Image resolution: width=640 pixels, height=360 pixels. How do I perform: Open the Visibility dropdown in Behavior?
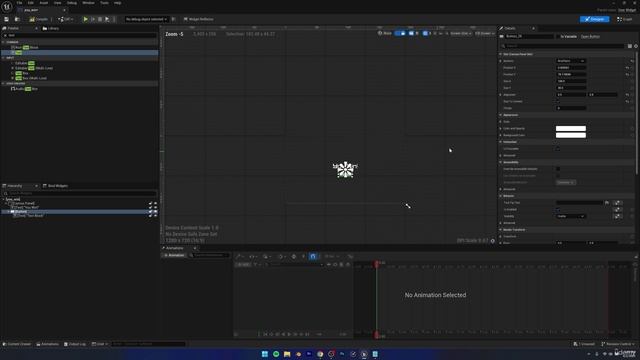pos(571,216)
